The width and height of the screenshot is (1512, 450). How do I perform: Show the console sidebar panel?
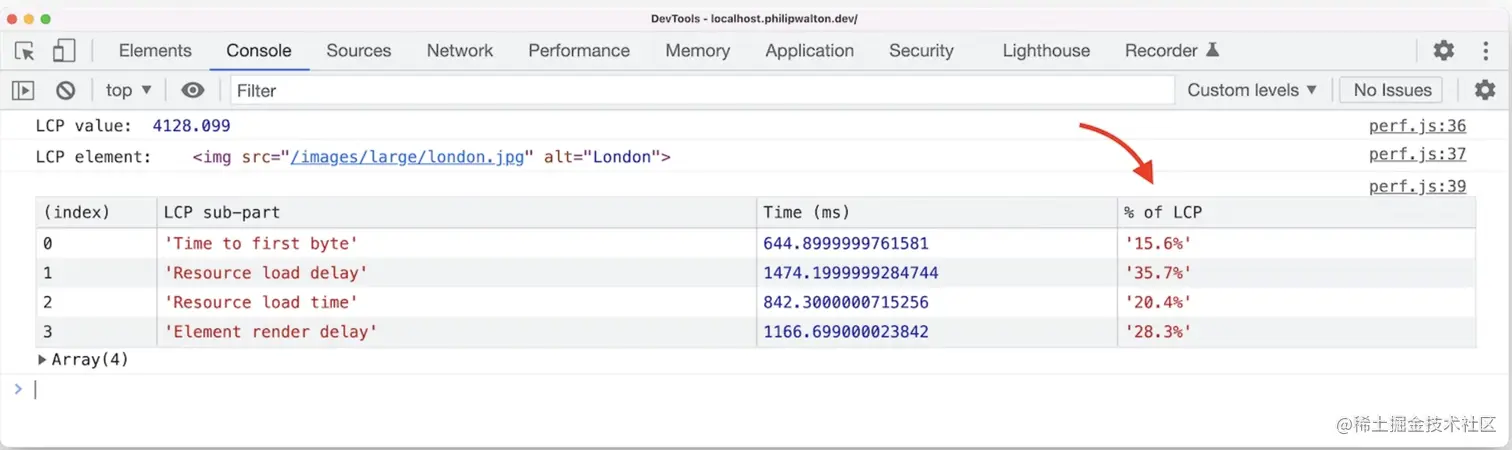point(23,90)
